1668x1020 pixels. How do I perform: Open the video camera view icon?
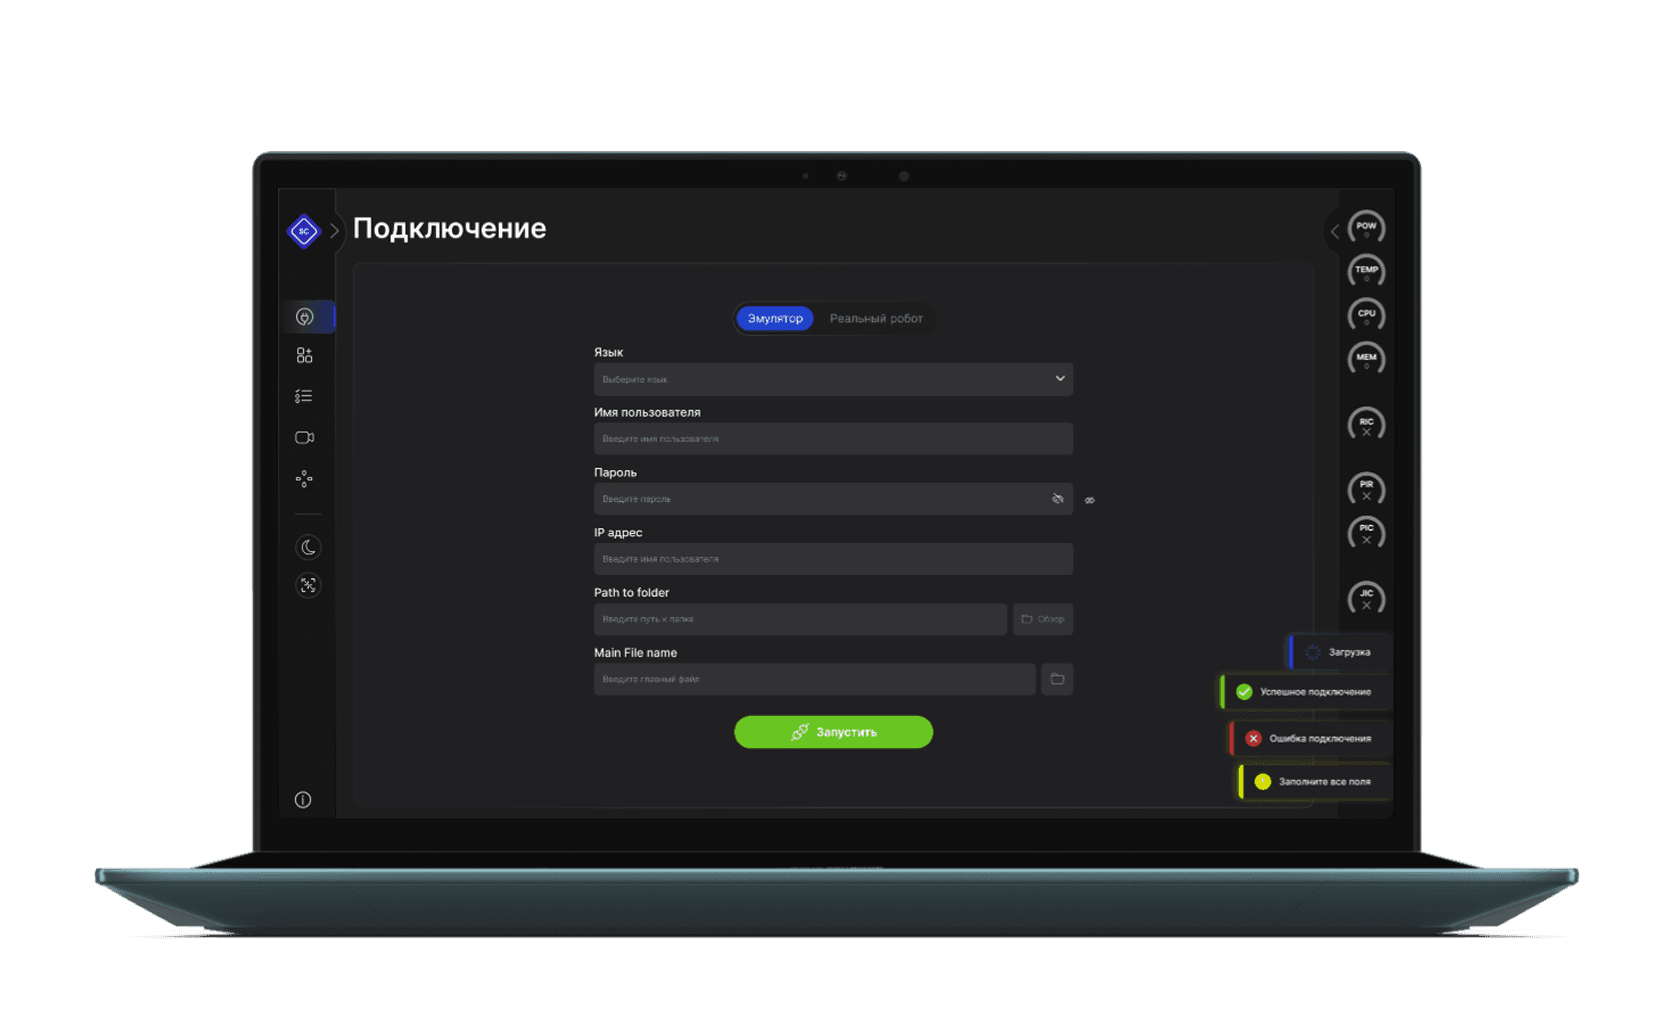304,438
